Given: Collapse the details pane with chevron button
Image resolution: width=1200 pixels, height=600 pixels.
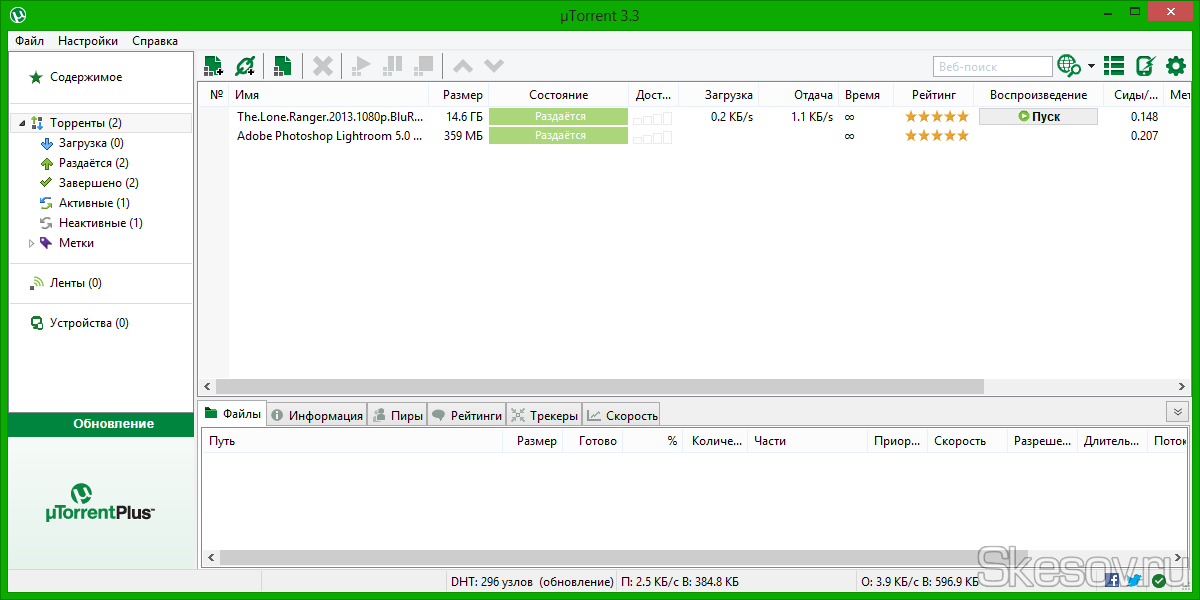Looking at the screenshot, I should coord(1177,412).
